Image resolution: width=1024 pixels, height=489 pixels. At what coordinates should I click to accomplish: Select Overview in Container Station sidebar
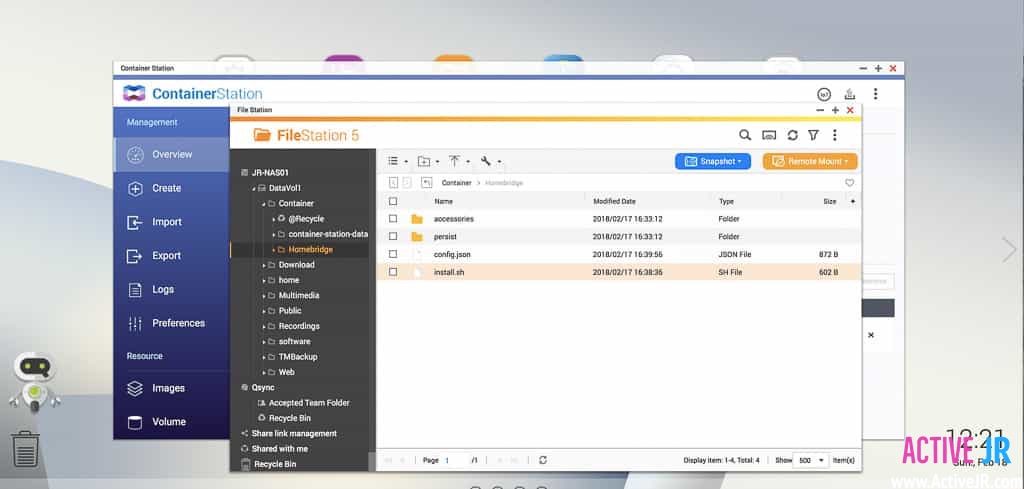[171, 155]
